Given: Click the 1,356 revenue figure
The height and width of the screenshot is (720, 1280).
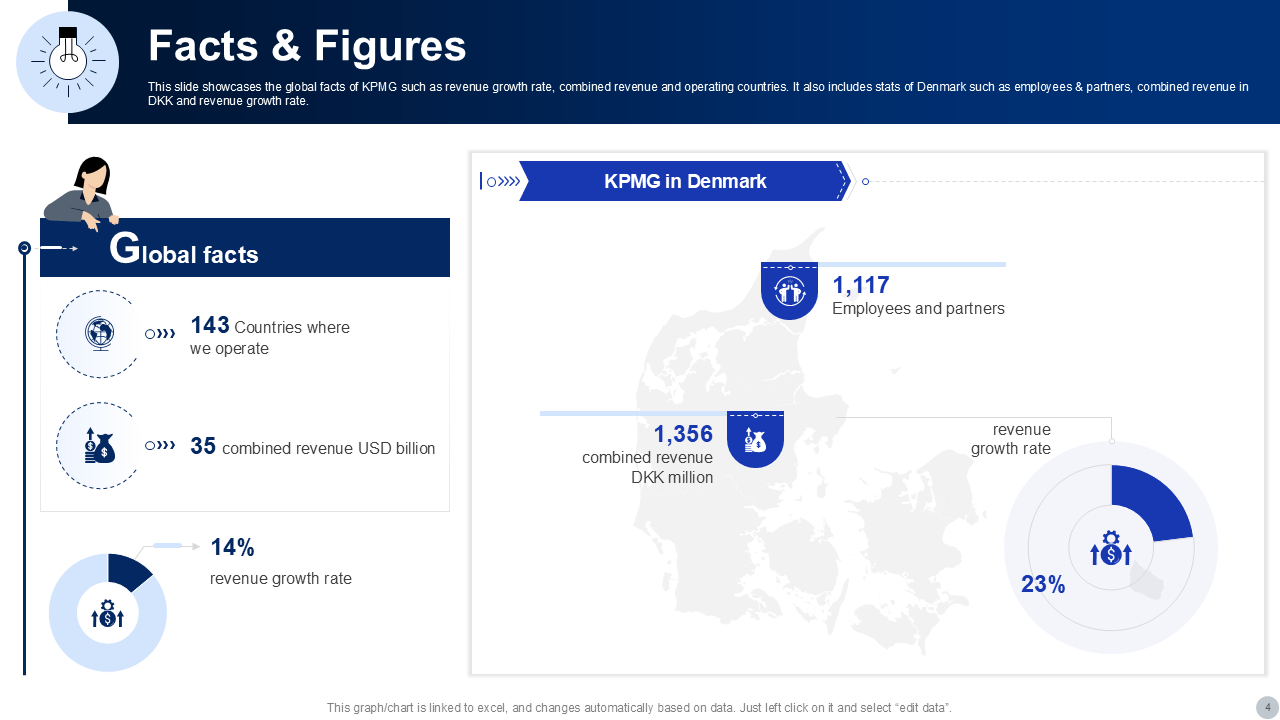Looking at the screenshot, I should (684, 434).
